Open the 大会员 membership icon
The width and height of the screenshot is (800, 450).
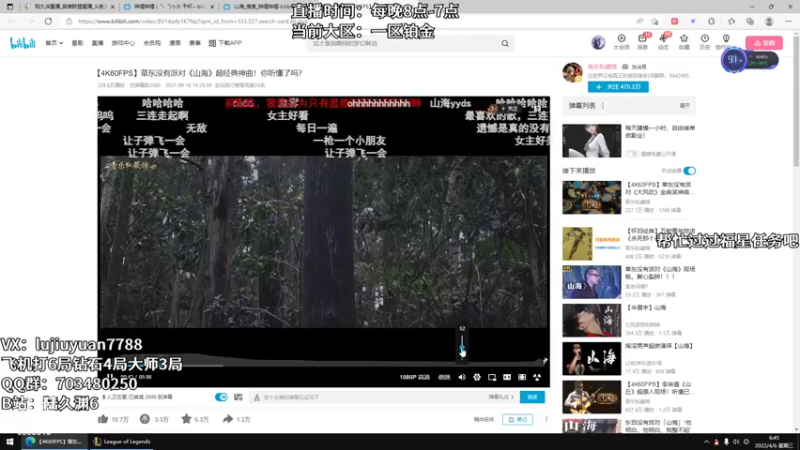pyautogui.click(x=621, y=42)
